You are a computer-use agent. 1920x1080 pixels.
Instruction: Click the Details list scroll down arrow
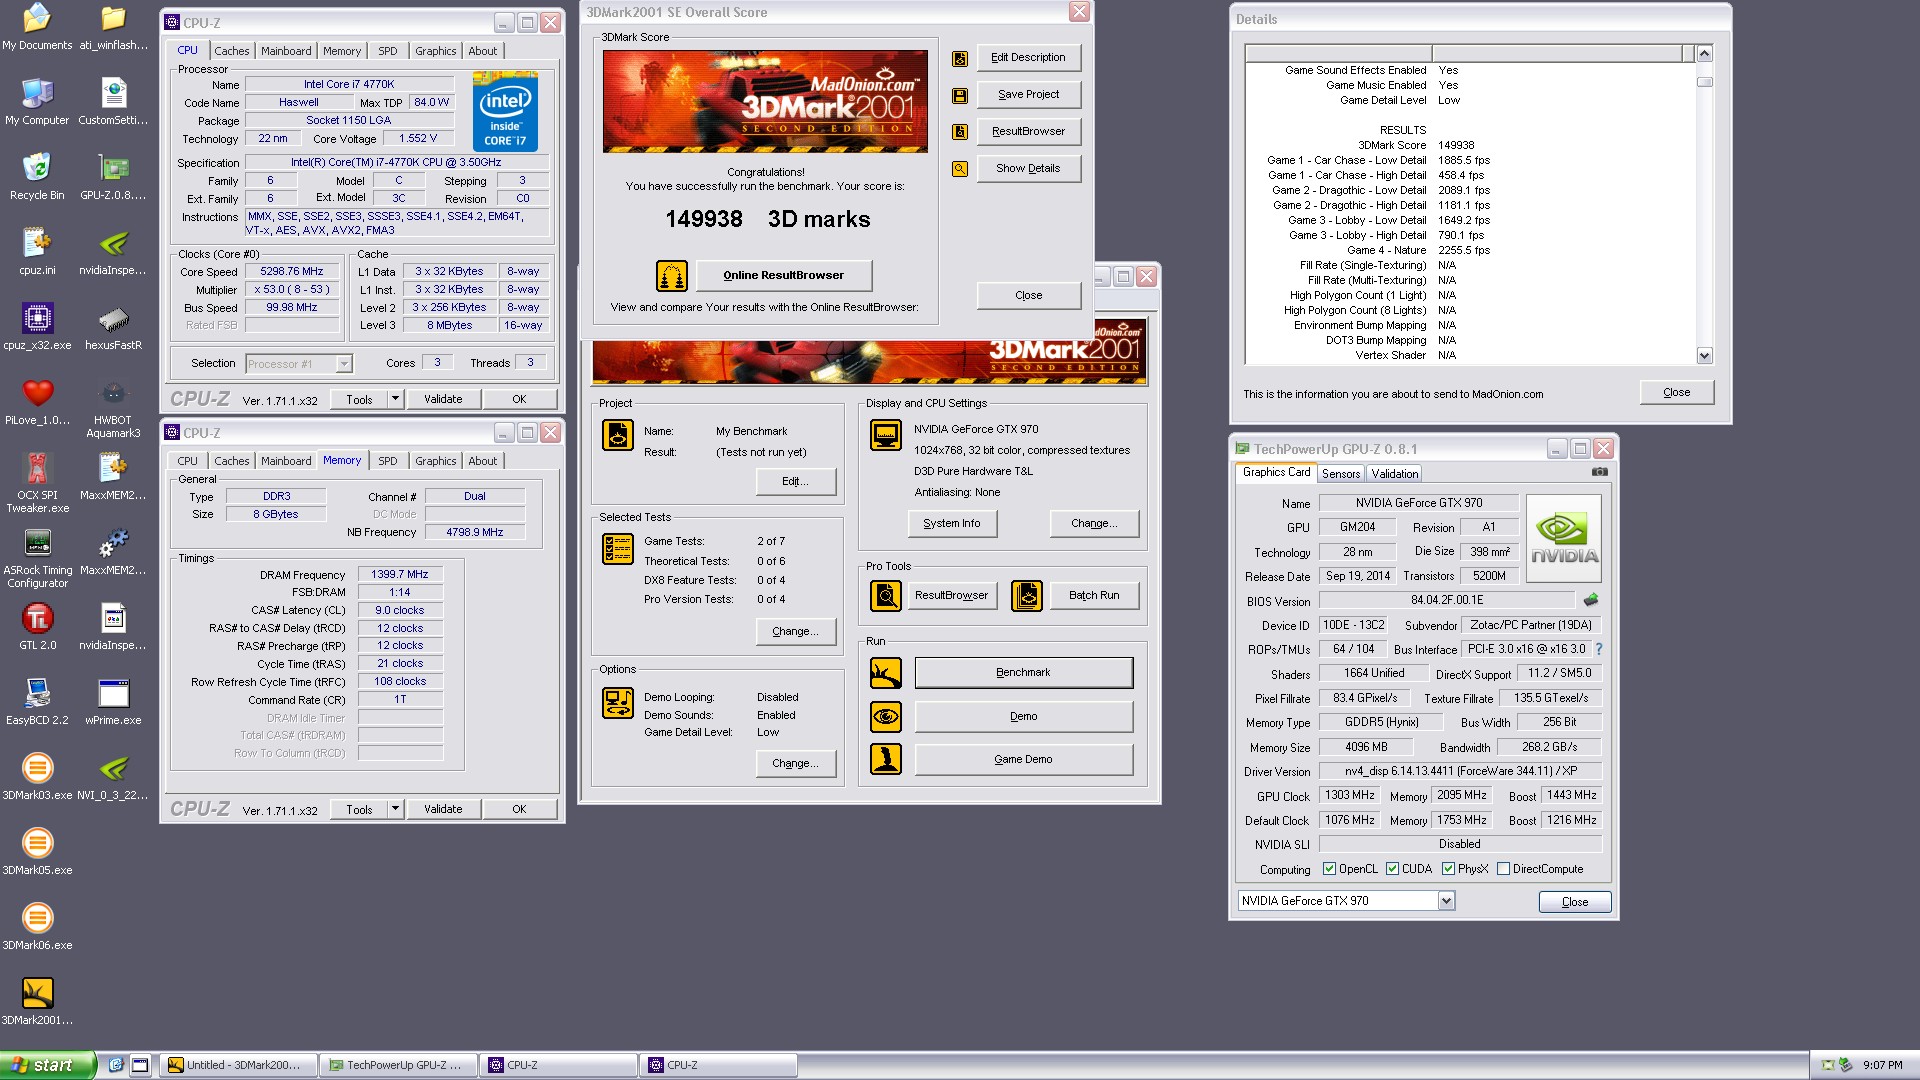click(1704, 355)
